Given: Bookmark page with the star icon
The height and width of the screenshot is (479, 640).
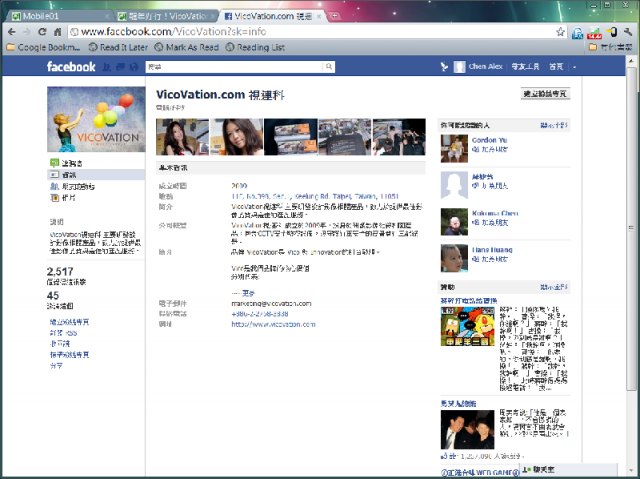Looking at the screenshot, I should [560, 32].
